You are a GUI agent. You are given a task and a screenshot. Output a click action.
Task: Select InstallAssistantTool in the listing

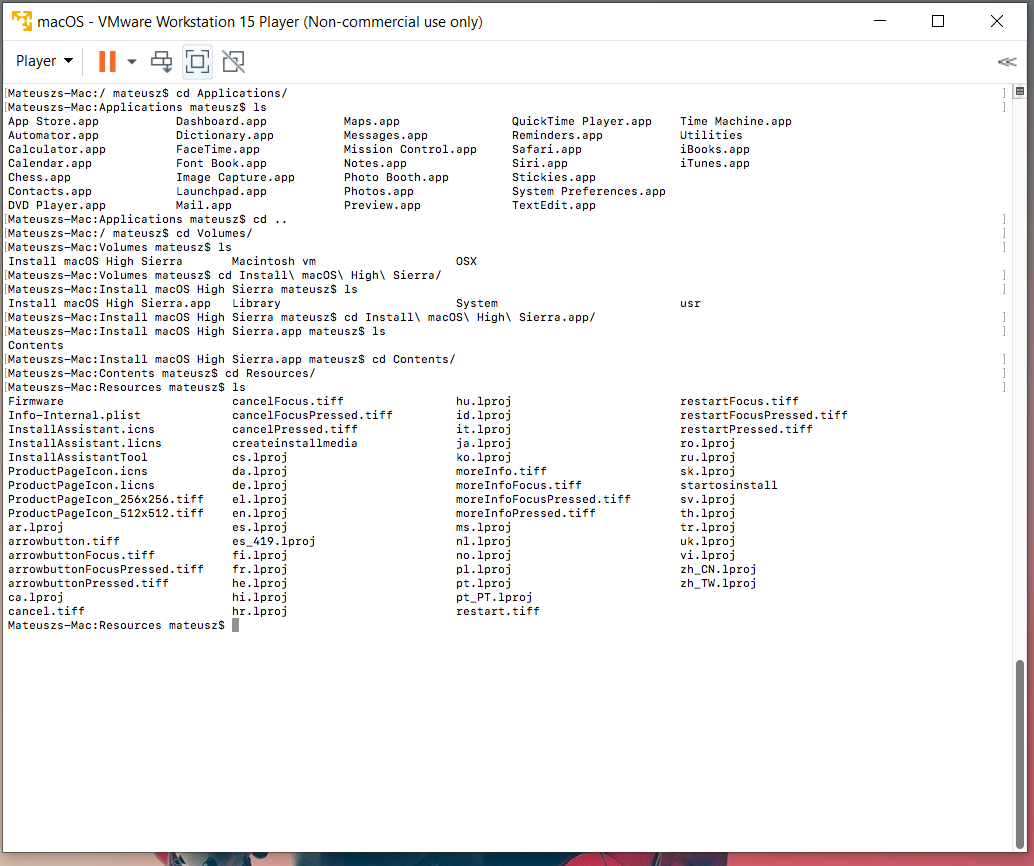(x=78, y=457)
